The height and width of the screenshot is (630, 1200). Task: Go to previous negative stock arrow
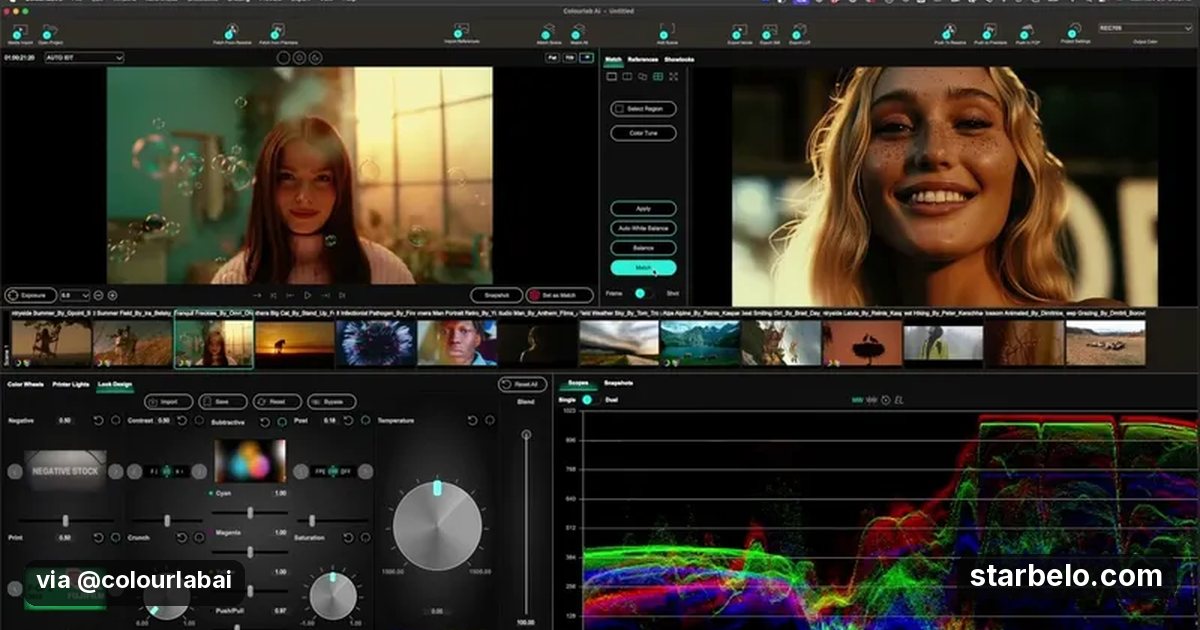(x=16, y=471)
